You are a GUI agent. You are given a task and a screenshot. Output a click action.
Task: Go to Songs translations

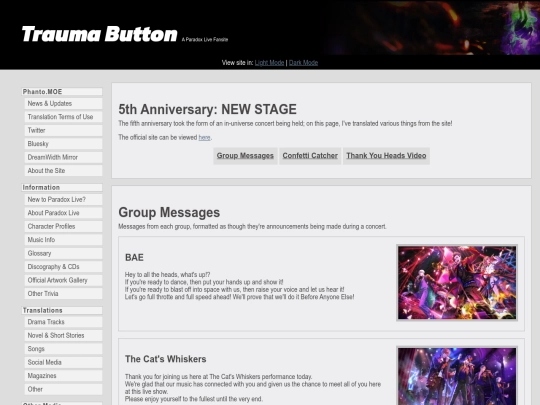point(63,349)
